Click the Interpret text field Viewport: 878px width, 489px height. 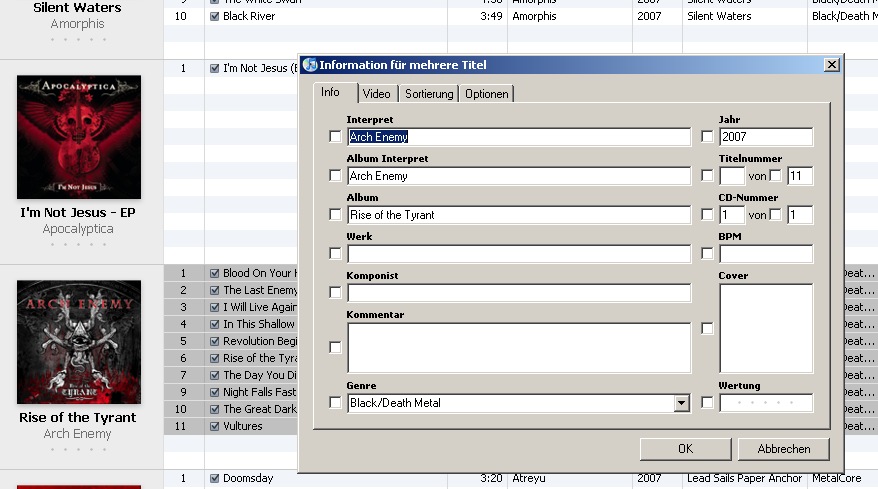519,137
